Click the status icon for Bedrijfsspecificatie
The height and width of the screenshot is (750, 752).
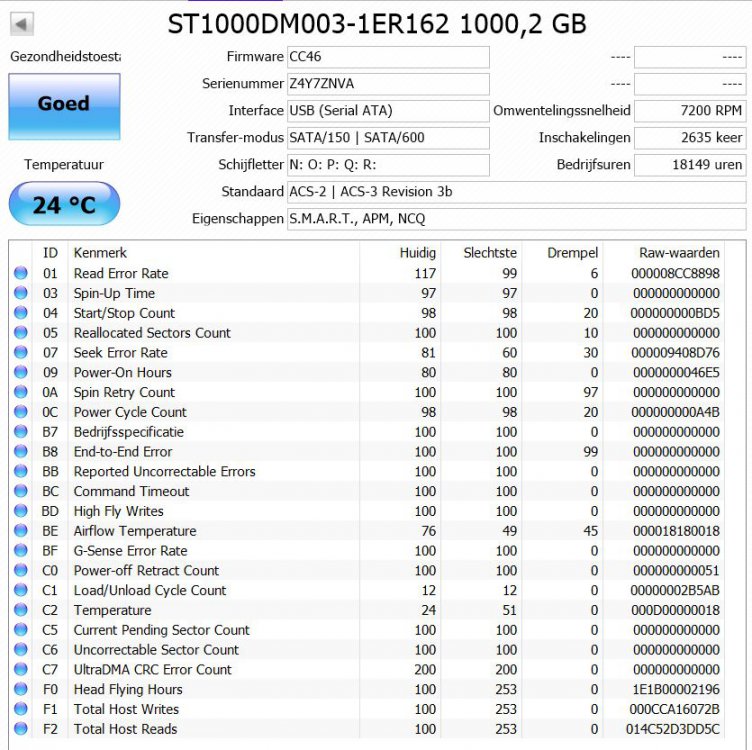[21, 432]
